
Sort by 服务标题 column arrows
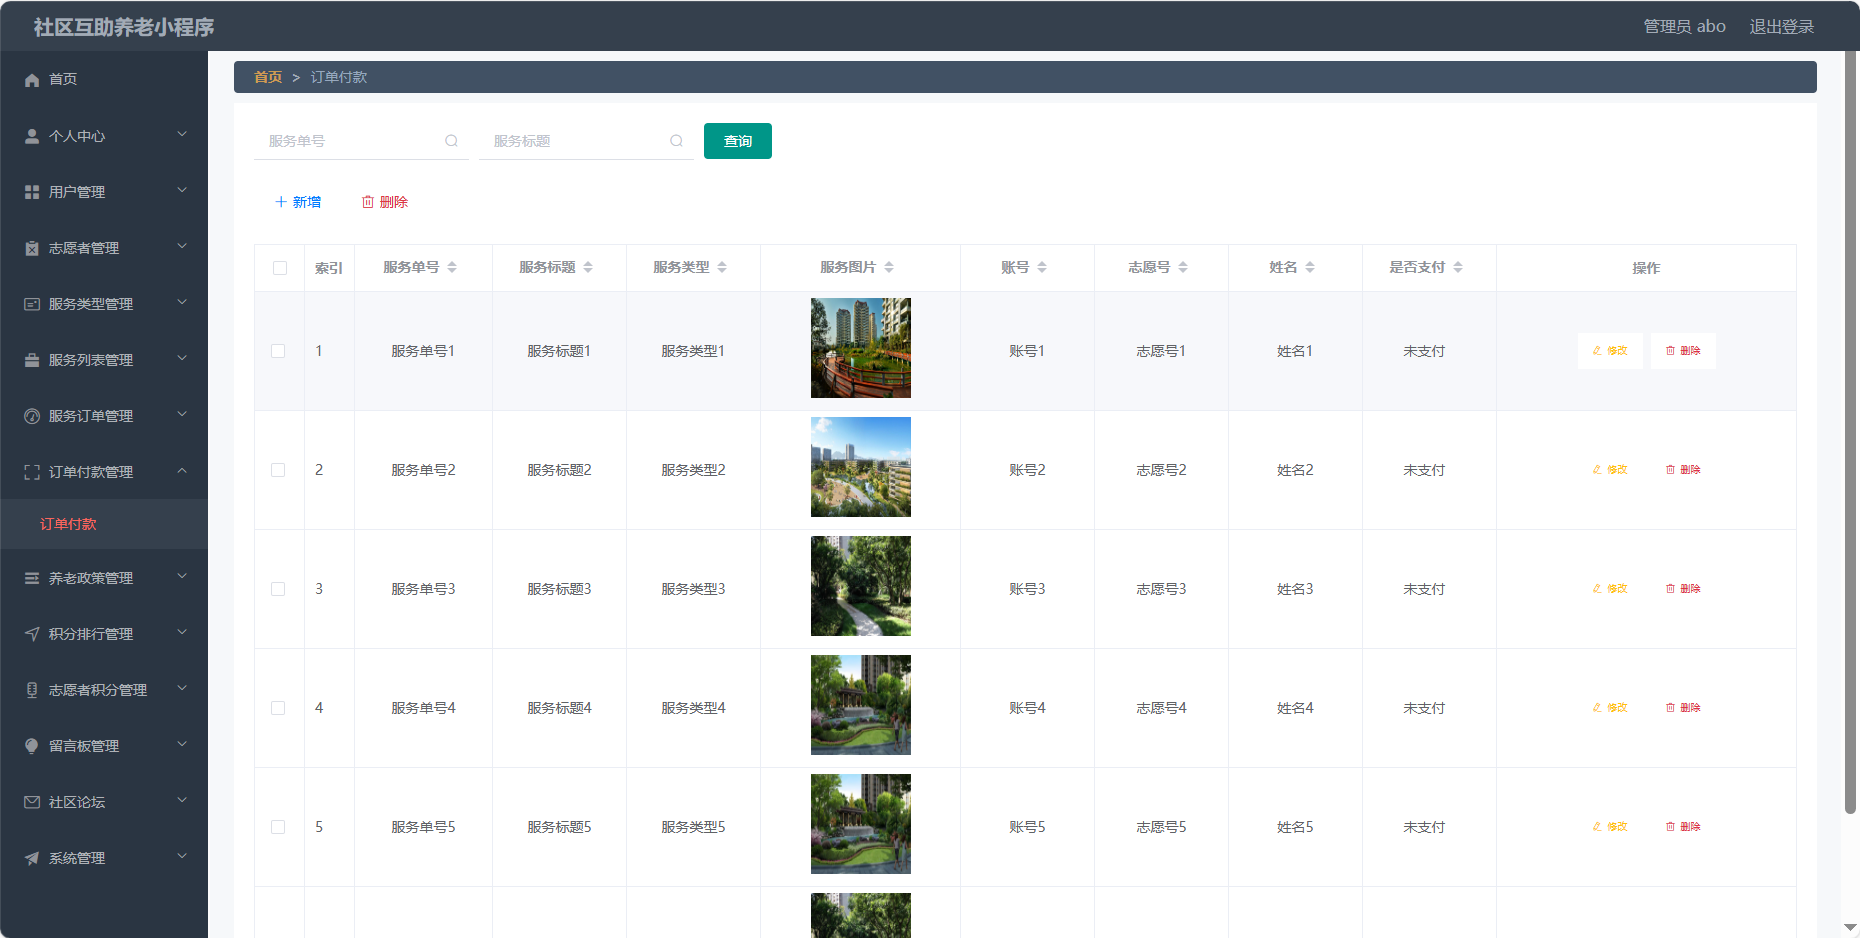[x=588, y=267]
